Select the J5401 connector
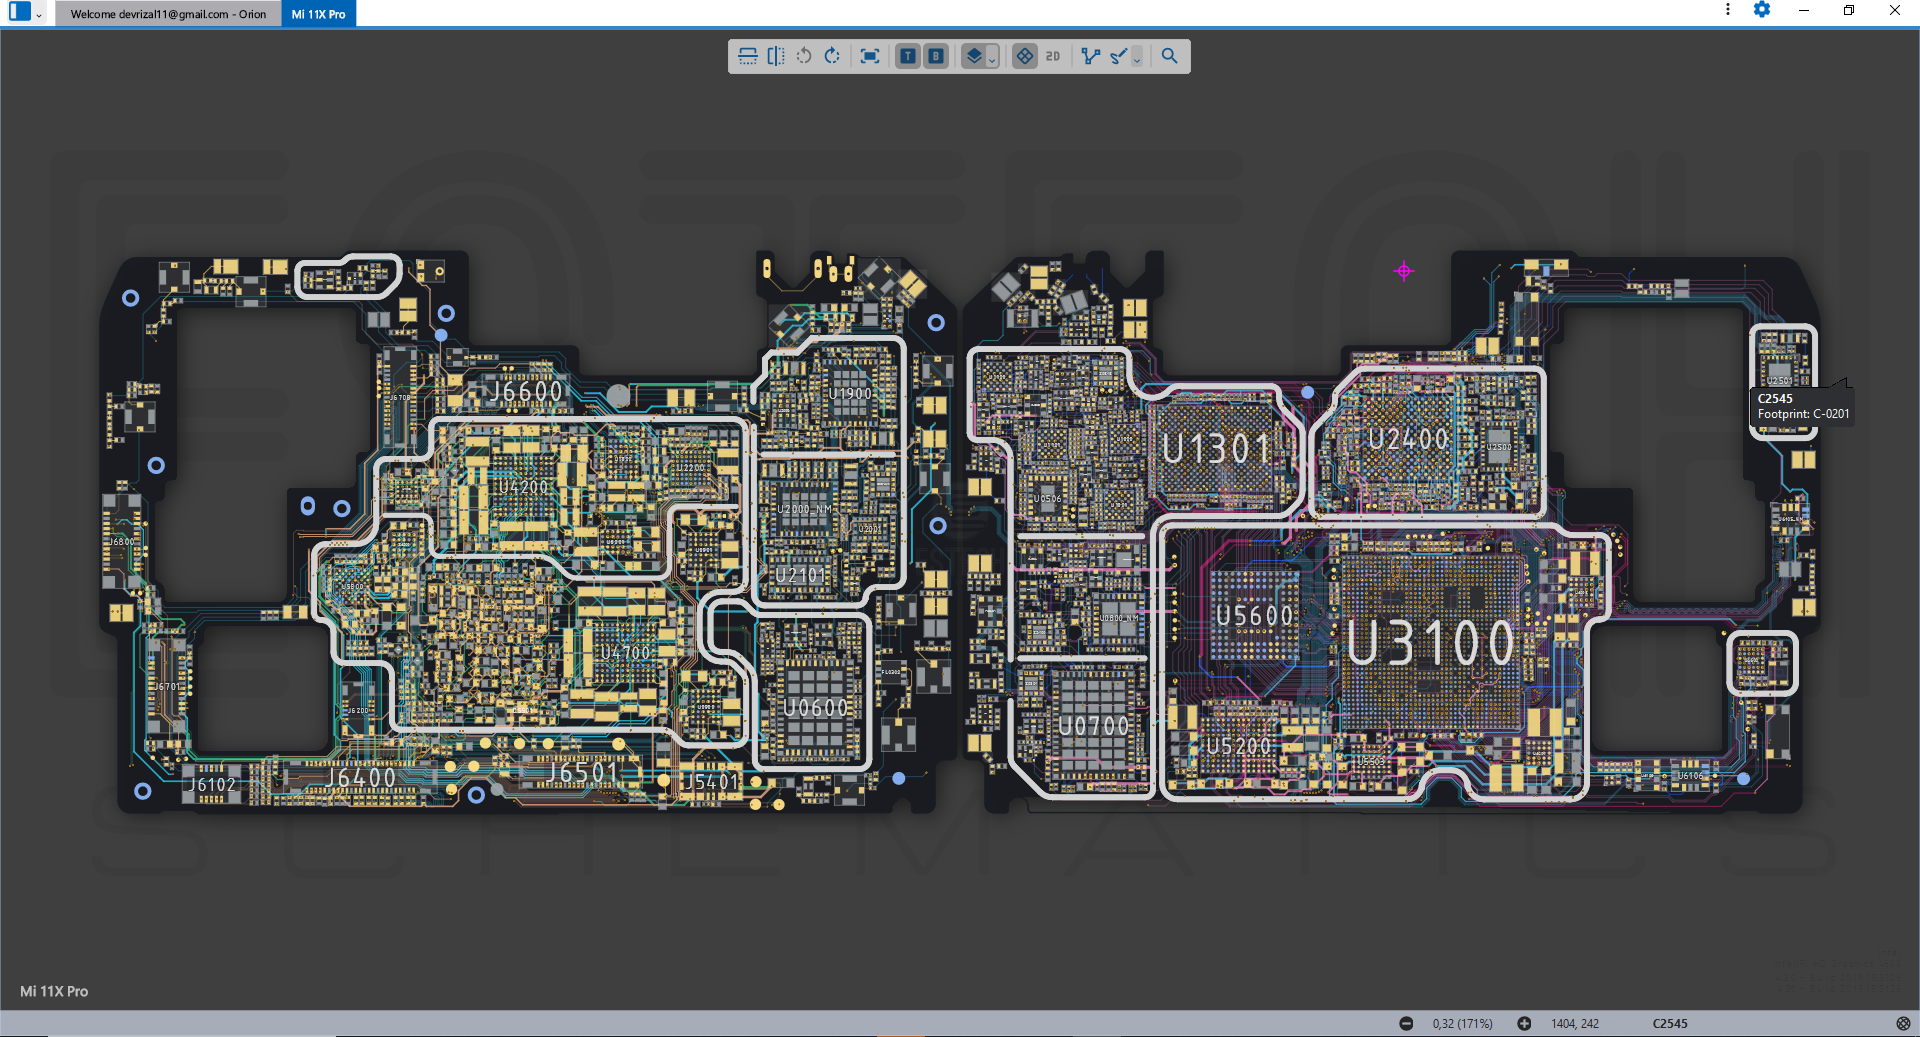The image size is (1920, 1037). click(711, 781)
